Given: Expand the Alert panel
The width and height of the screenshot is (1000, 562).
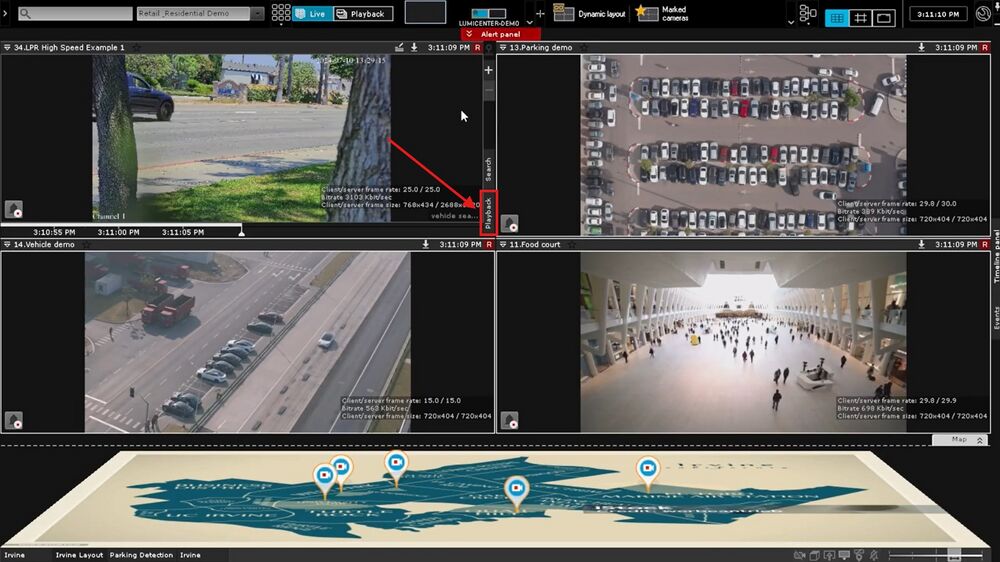Looking at the screenshot, I should tap(500, 34).
